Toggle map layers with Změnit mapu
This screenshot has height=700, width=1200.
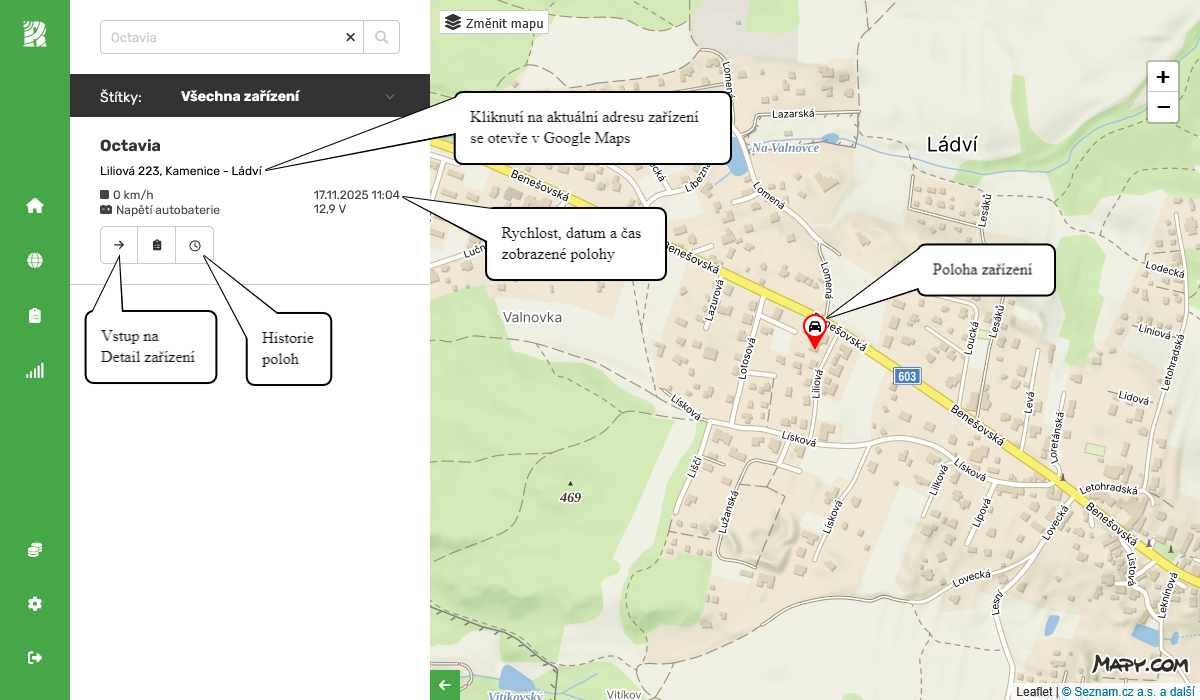click(494, 21)
